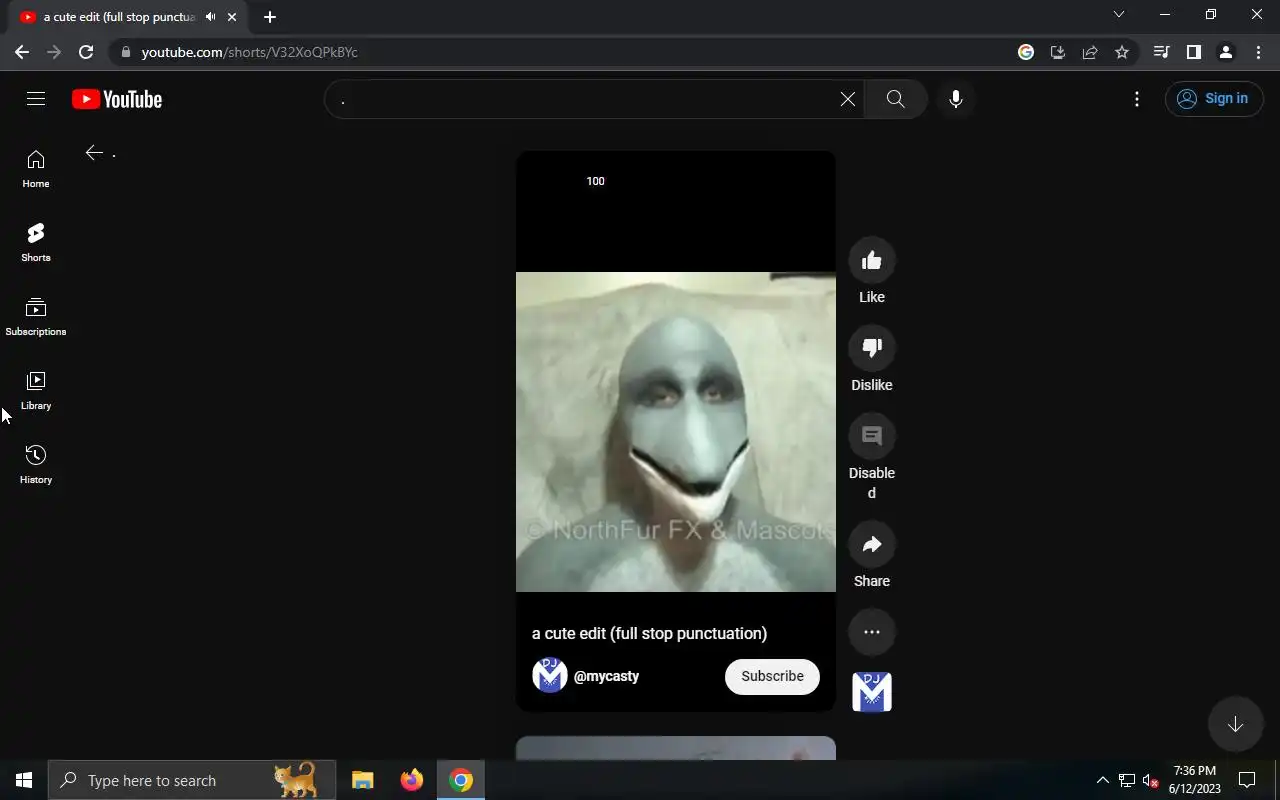Viewport: 1280px width, 800px height.
Task: Open Chrome three-dot menu
Action: (x=1258, y=52)
